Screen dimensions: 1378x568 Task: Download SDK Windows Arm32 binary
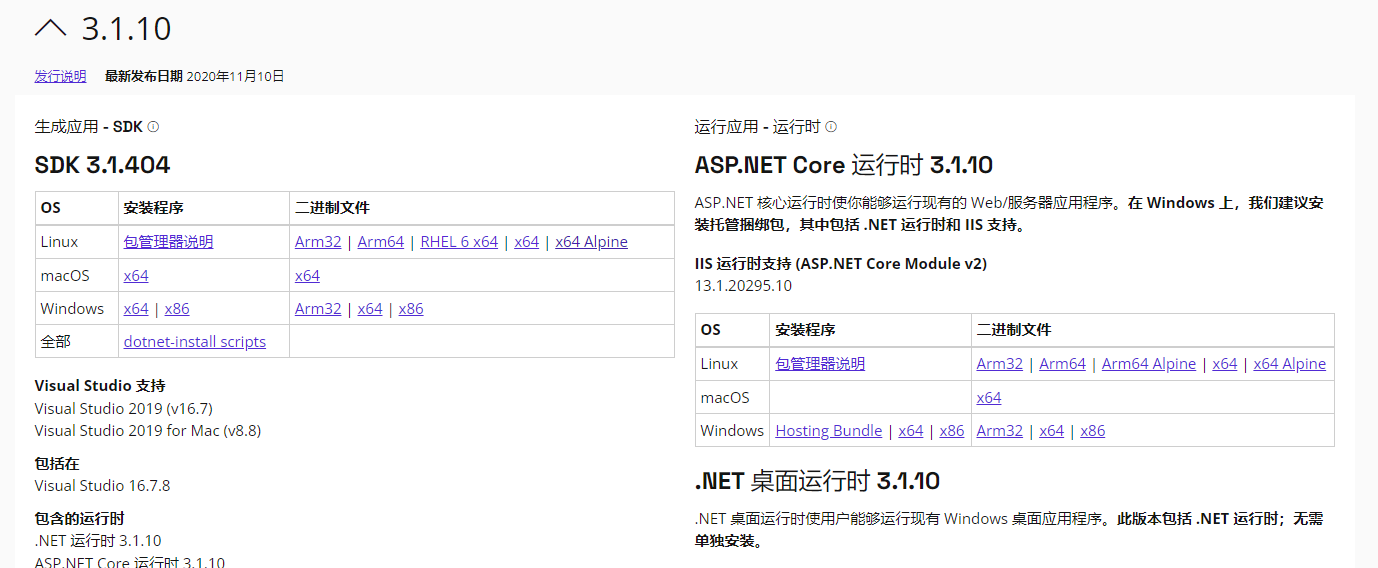pyautogui.click(x=318, y=309)
